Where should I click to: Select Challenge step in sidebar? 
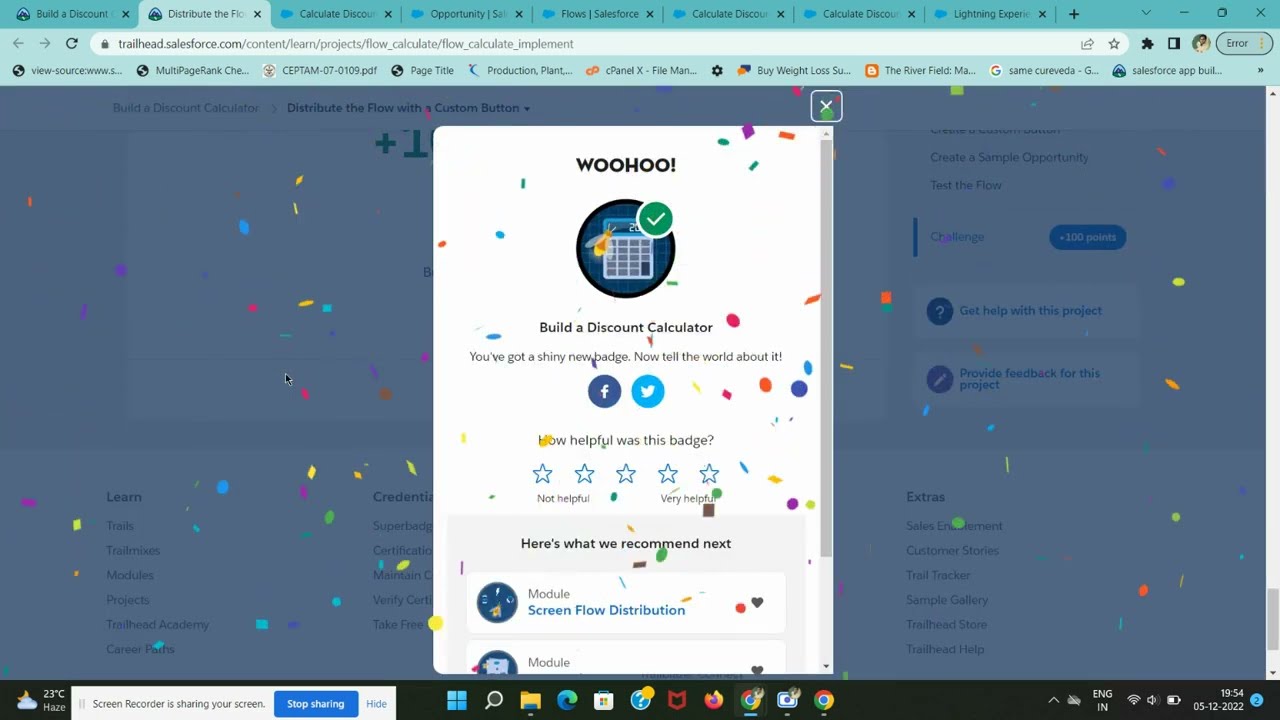pyautogui.click(x=957, y=237)
